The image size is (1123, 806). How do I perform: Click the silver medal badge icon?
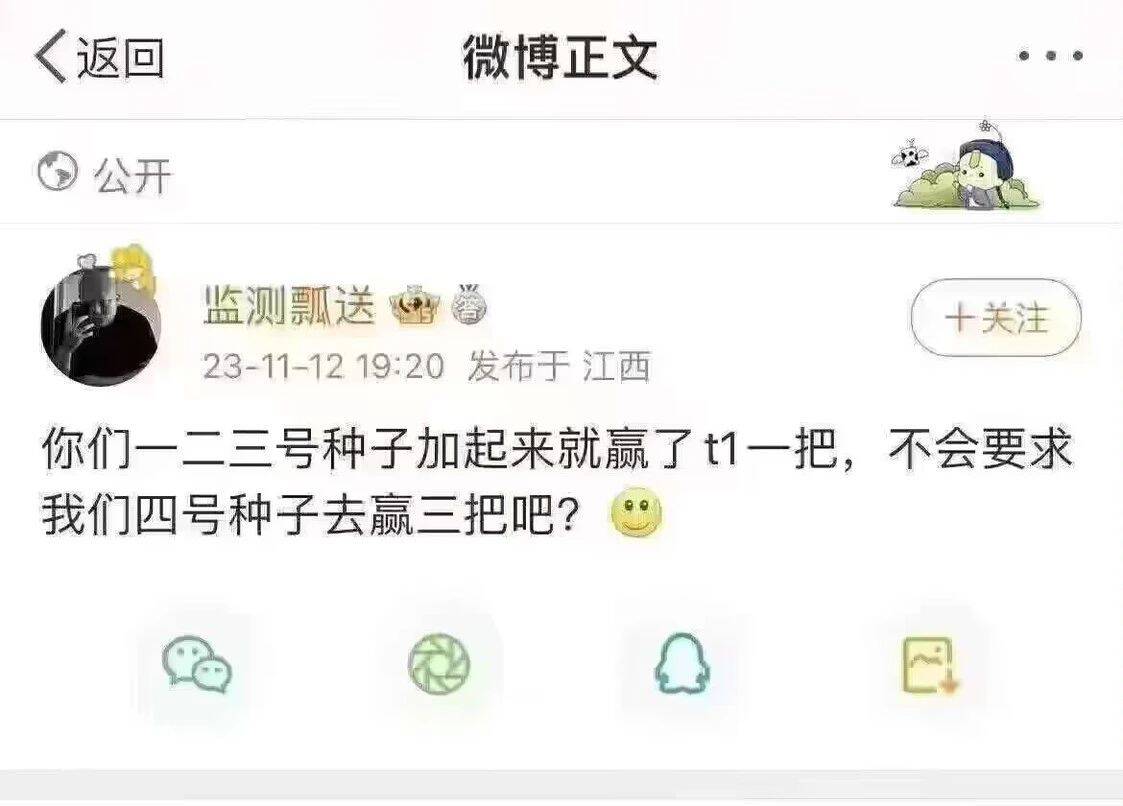point(469,305)
